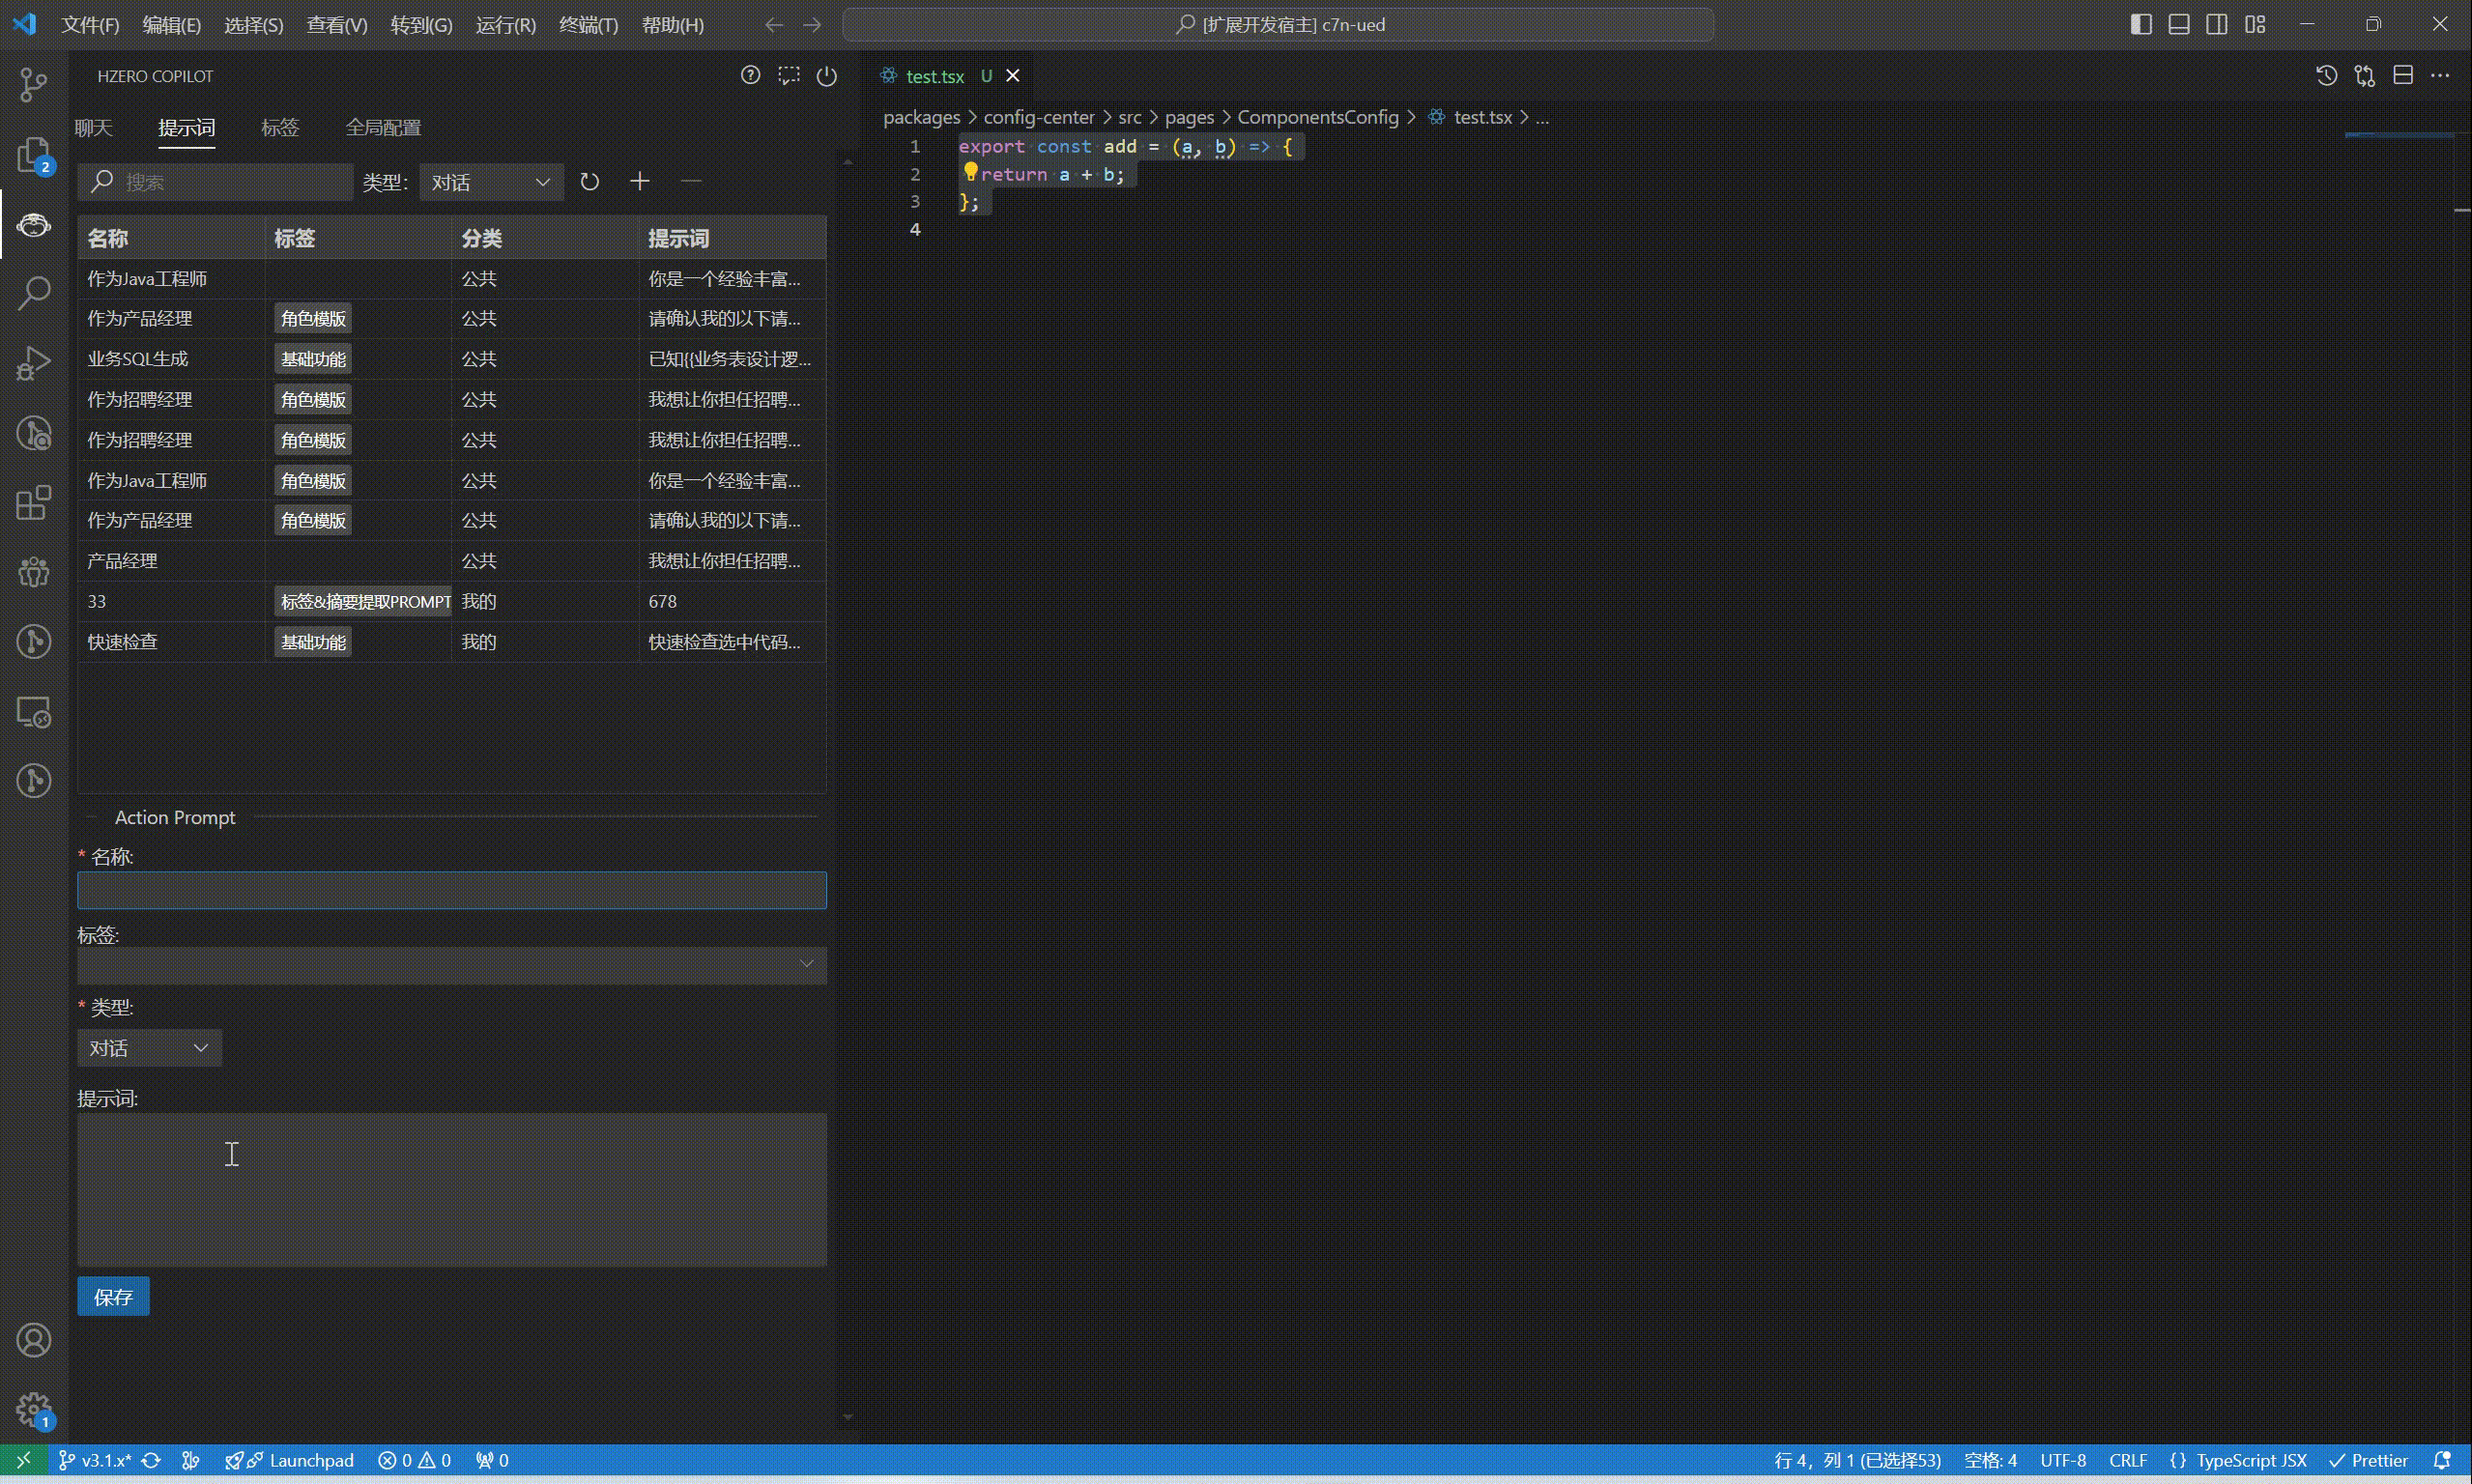This screenshot has width=2472, height=1484.
Task: Click the 名称 input field
Action: click(452, 890)
